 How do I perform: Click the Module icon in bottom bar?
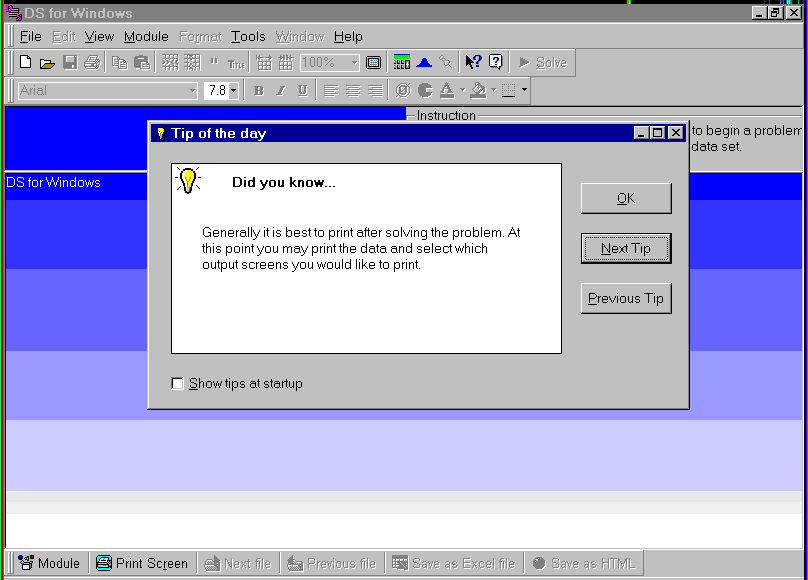(49, 563)
